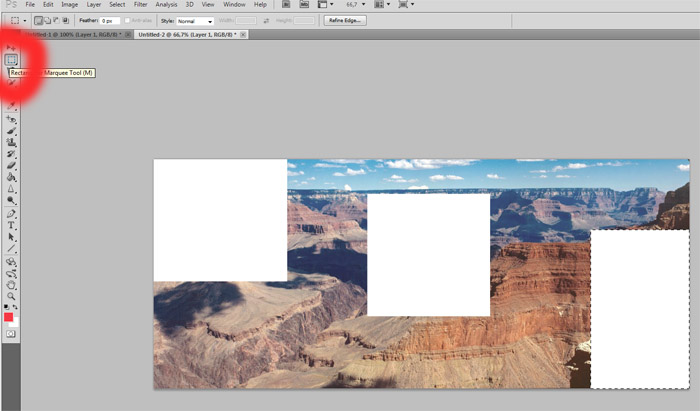Select the Dodge tool
Screen dimensions: 700x411
point(11,200)
